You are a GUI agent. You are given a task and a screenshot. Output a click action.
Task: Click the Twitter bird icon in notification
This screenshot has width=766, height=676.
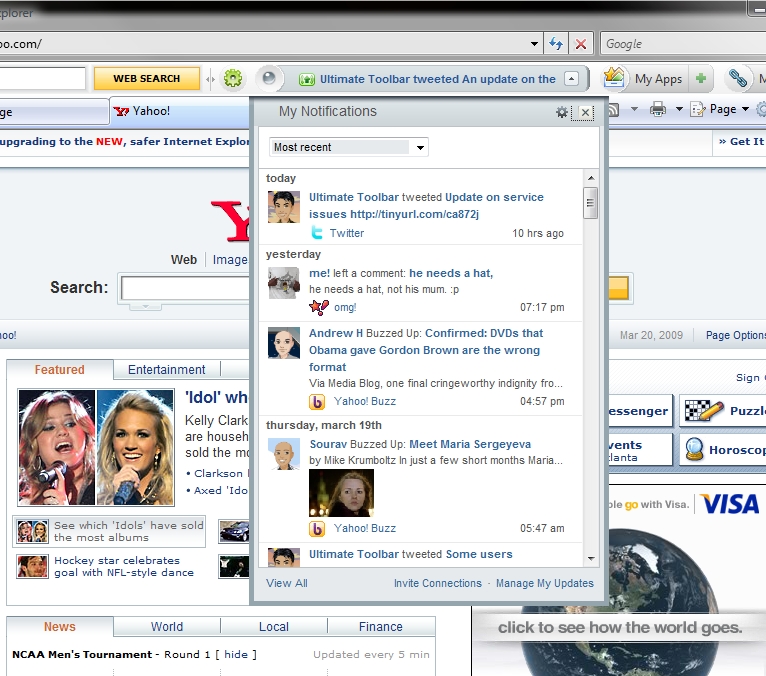(317, 233)
